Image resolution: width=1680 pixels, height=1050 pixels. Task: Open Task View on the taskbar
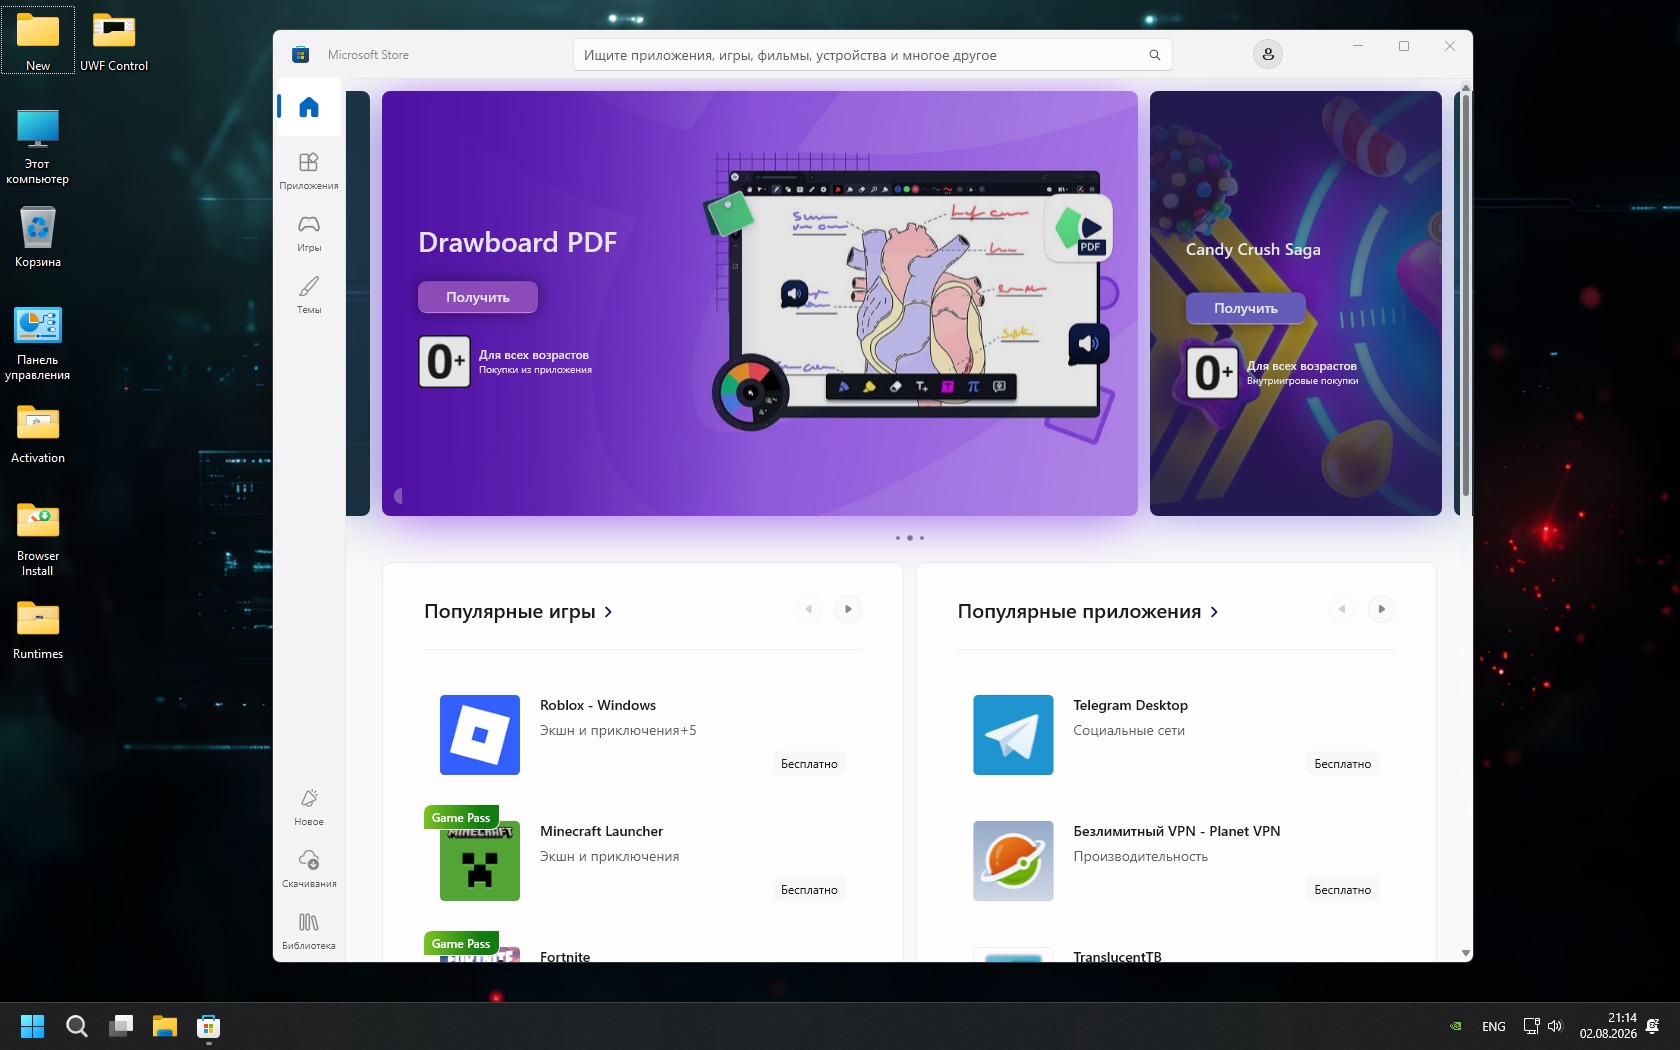121,1026
